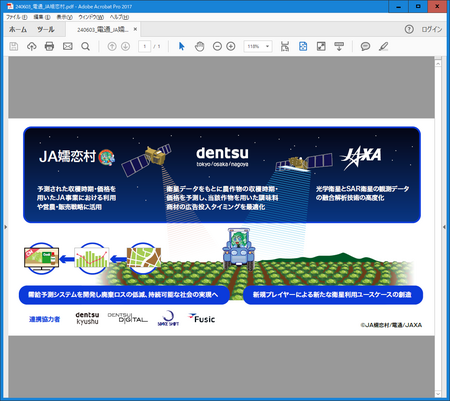Click the ログイン button
The image size is (450, 401).
432,29
